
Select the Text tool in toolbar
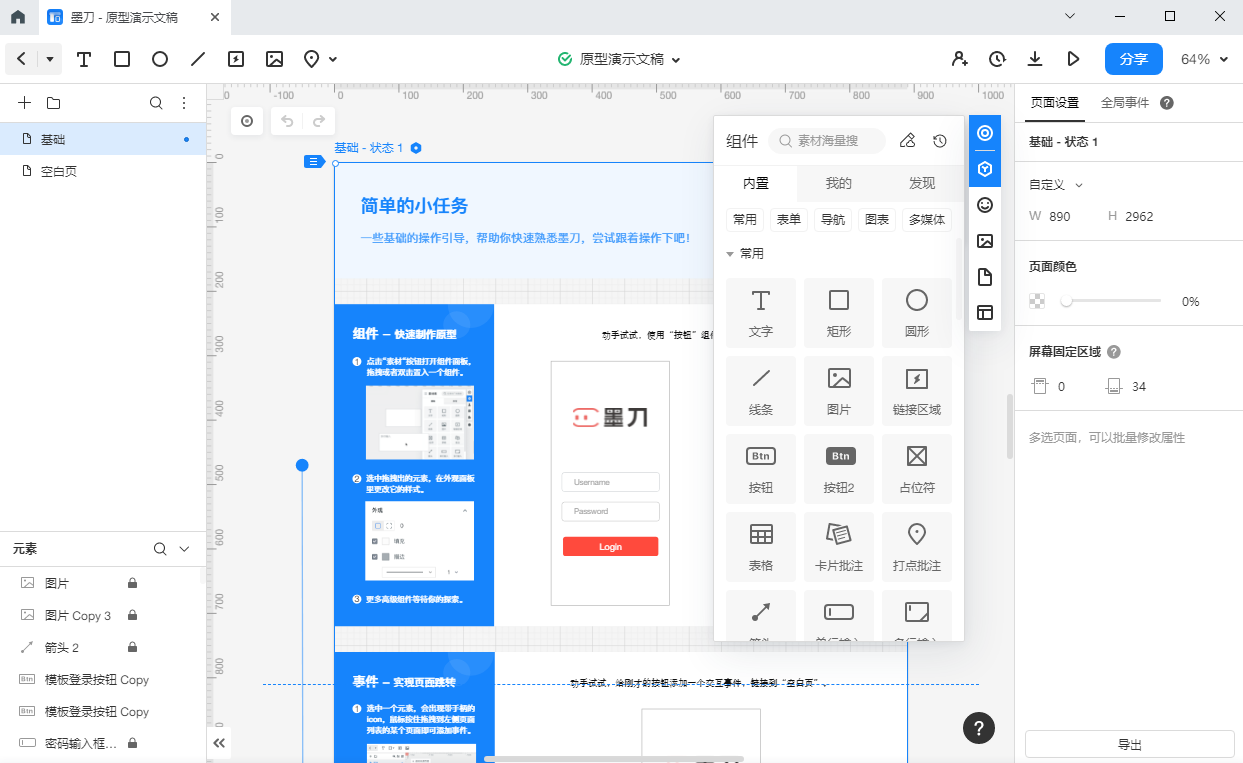84,59
